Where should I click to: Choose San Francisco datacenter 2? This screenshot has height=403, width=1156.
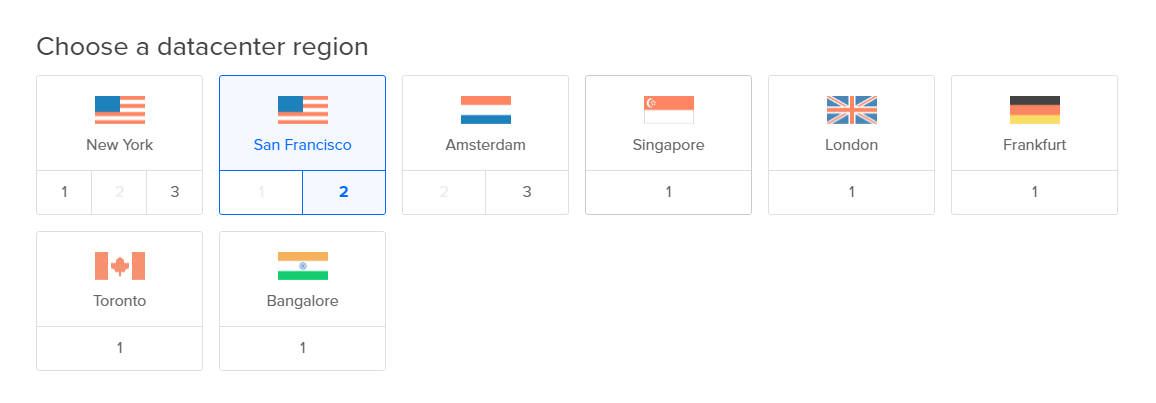point(344,192)
